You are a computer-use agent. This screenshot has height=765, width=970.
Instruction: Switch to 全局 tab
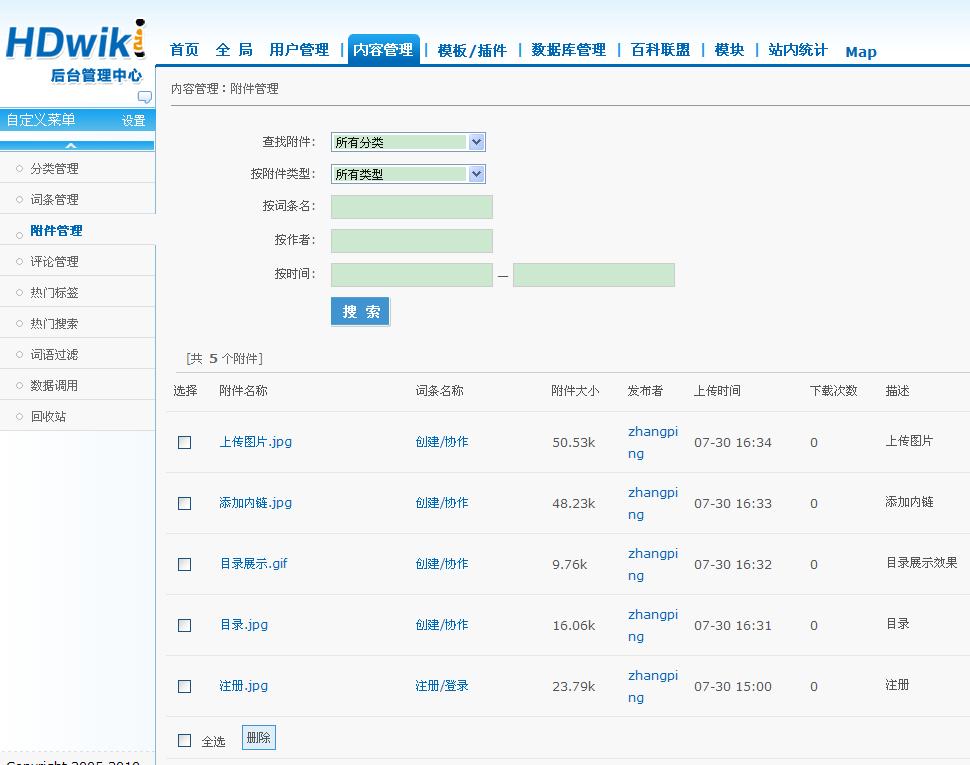pos(234,49)
